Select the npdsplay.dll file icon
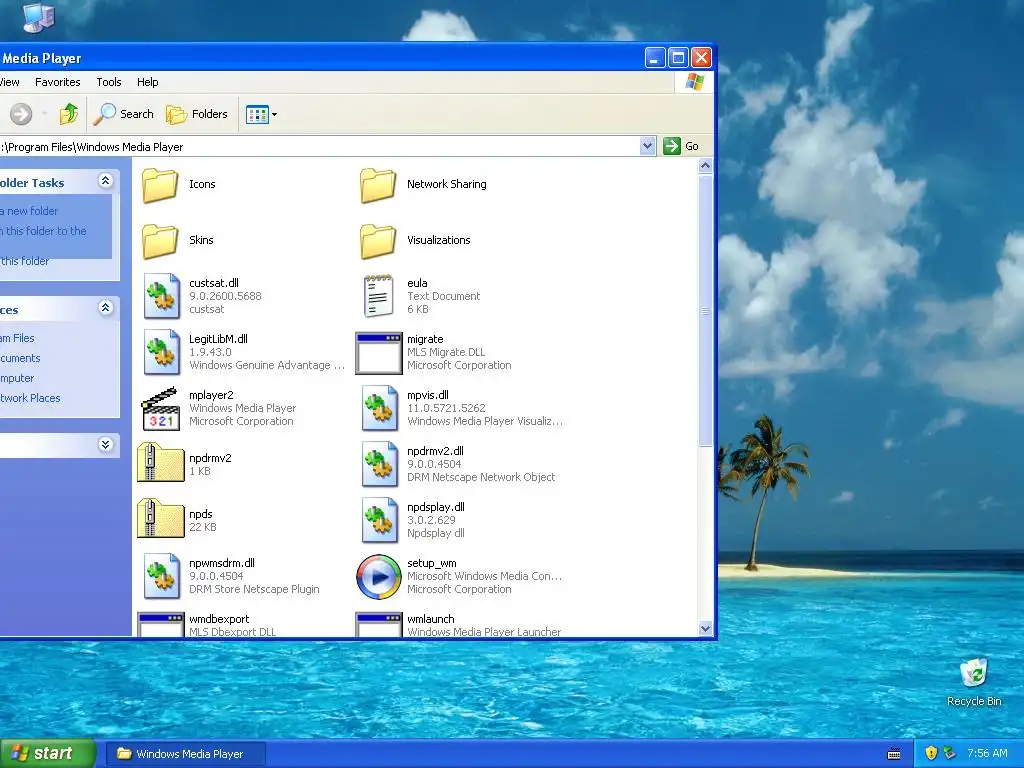Viewport: 1024px width, 768px height. (379, 520)
